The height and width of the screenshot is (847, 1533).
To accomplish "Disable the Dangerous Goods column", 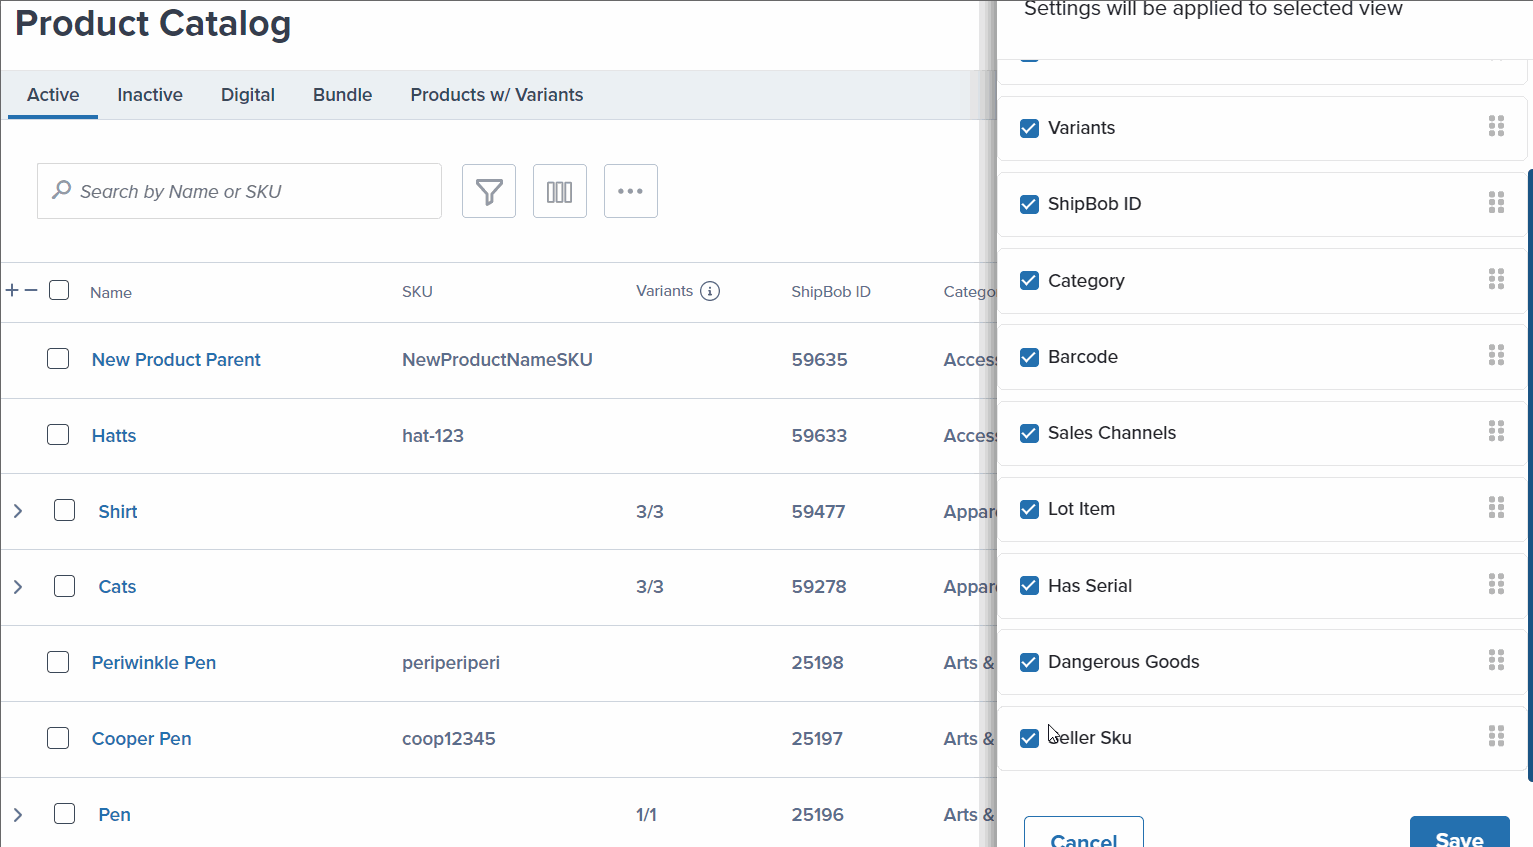I will pos(1029,661).
